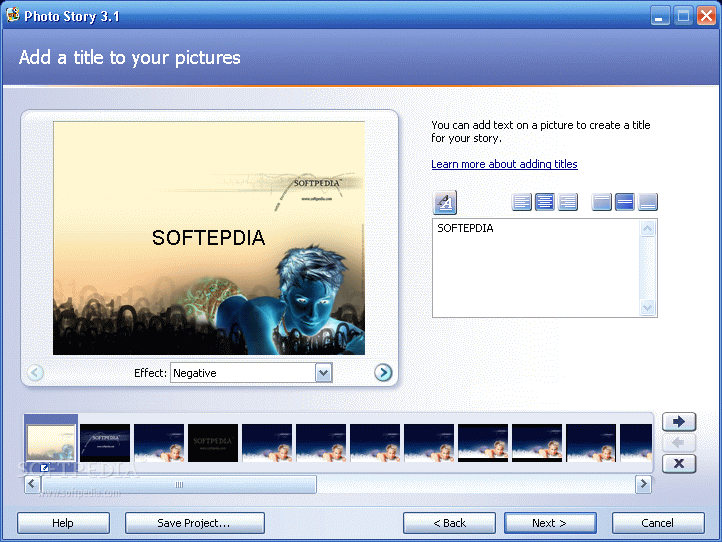Click filmstrip scroll left arrow
This screenshot has width=722, height=542.
pos(32,484)
